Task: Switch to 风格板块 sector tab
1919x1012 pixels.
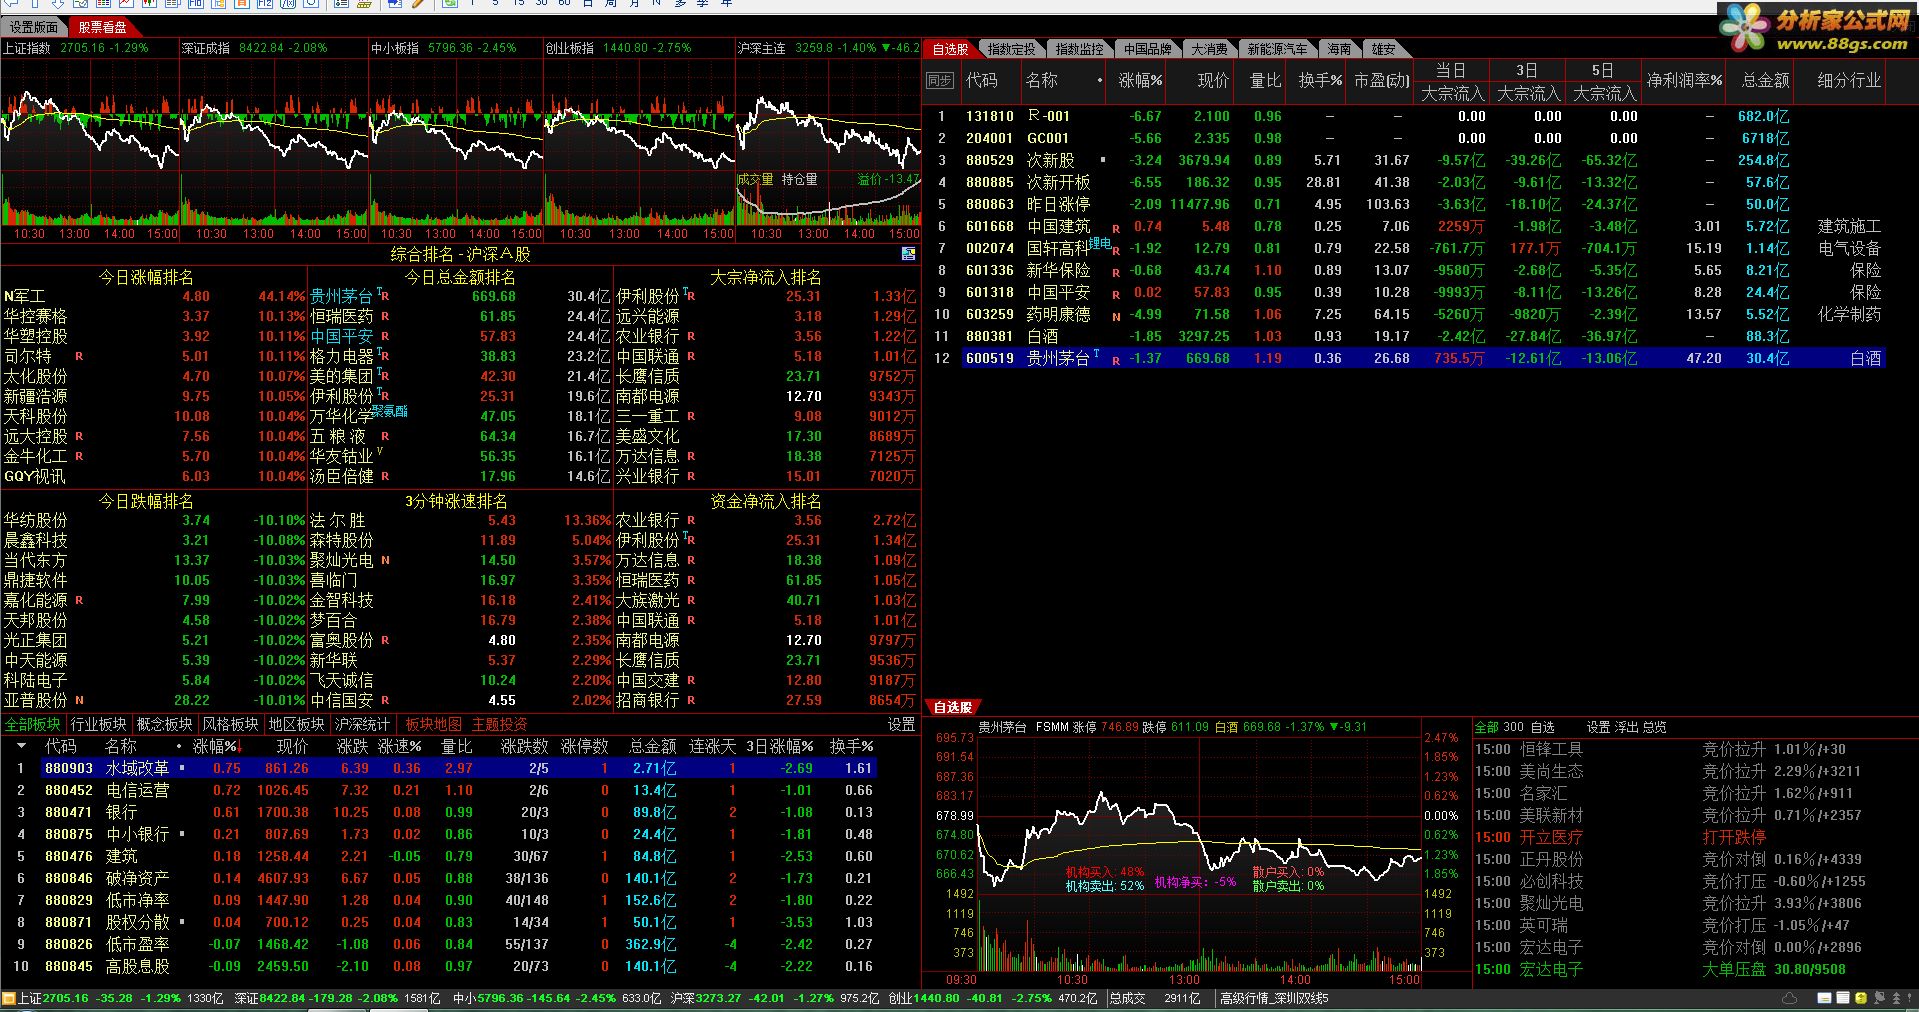Action: [x=231, y=724]
